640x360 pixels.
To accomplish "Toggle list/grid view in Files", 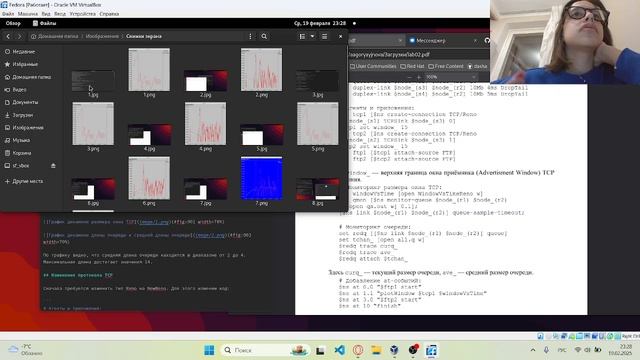I will click(x=302, y=36).
